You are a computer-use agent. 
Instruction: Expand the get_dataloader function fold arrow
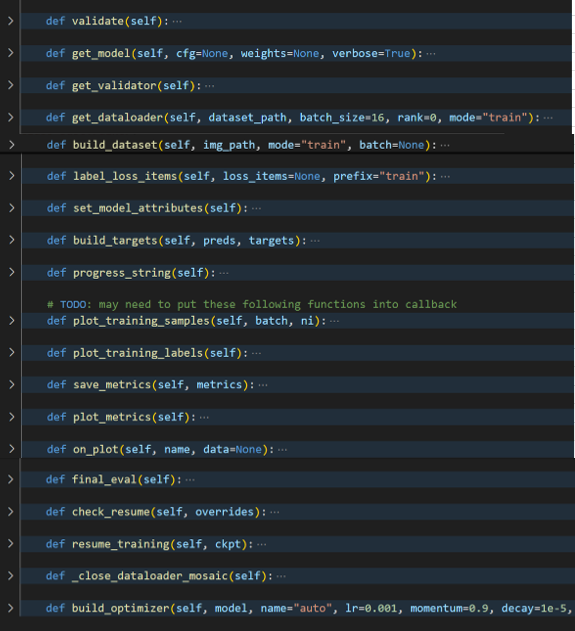pos(11,118)
